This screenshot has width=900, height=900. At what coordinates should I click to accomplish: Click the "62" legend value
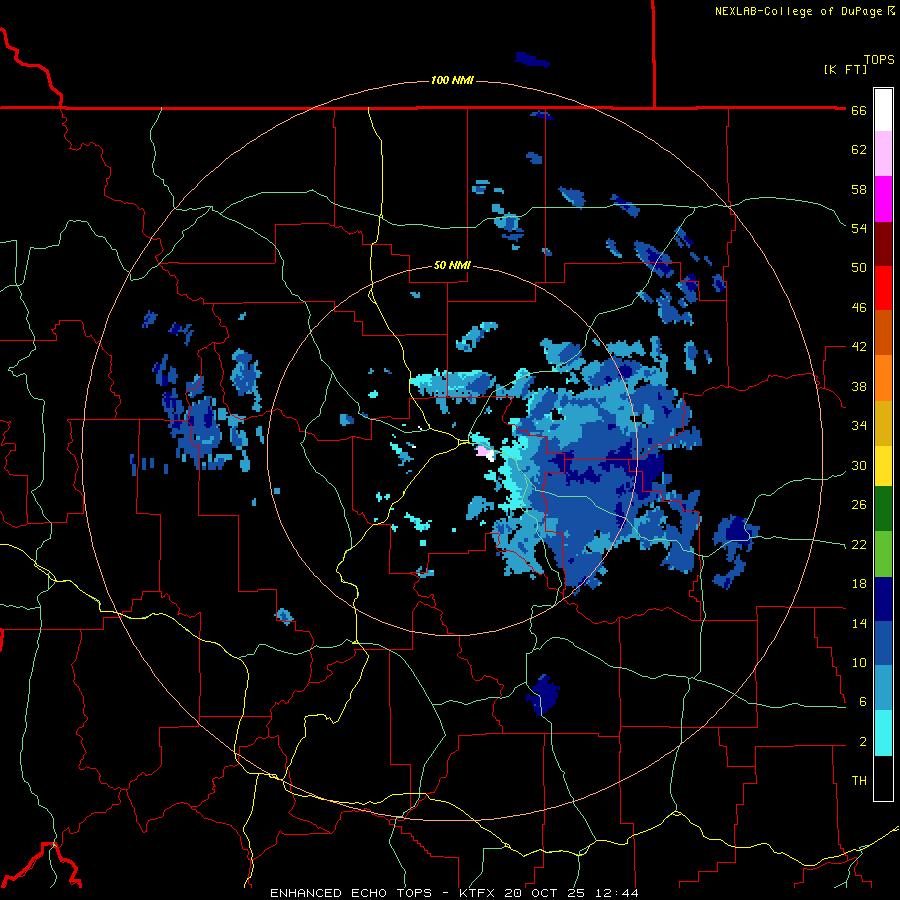(859, 150)
